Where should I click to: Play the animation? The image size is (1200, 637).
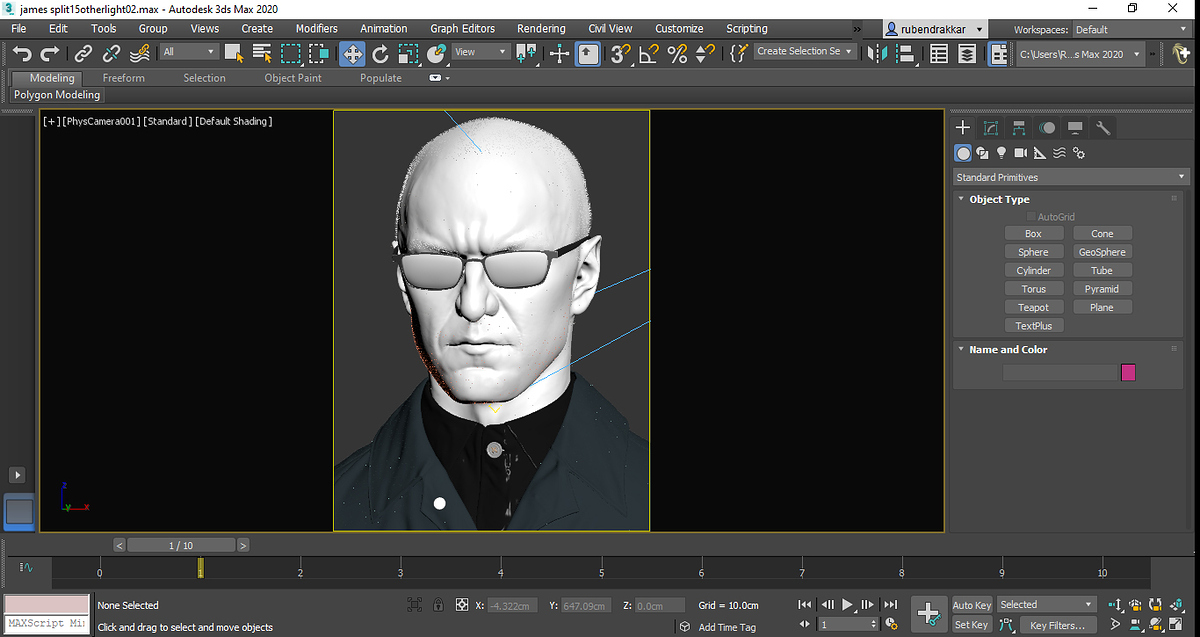pyautogui.click(x=848, y=605)
